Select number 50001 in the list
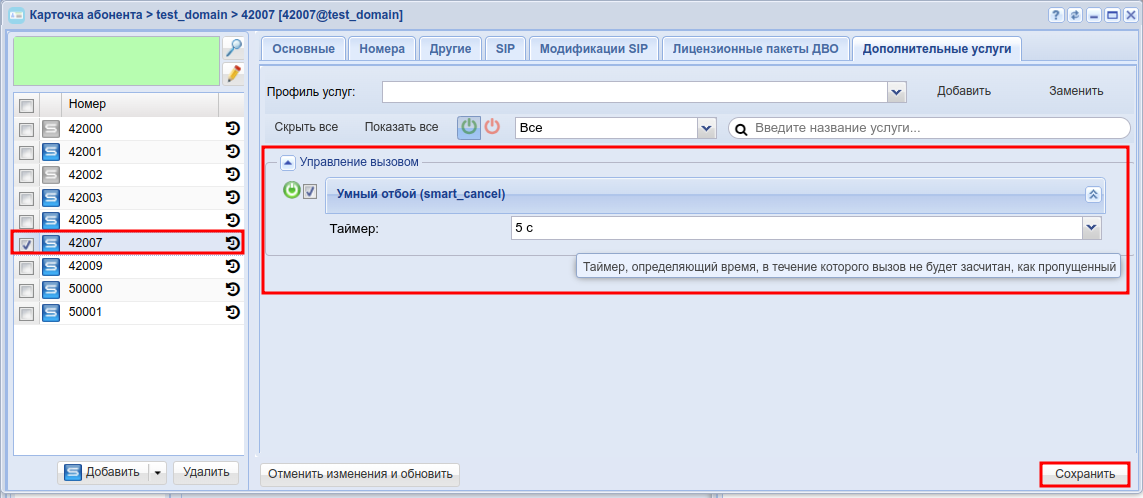 (x=128, y=313)
